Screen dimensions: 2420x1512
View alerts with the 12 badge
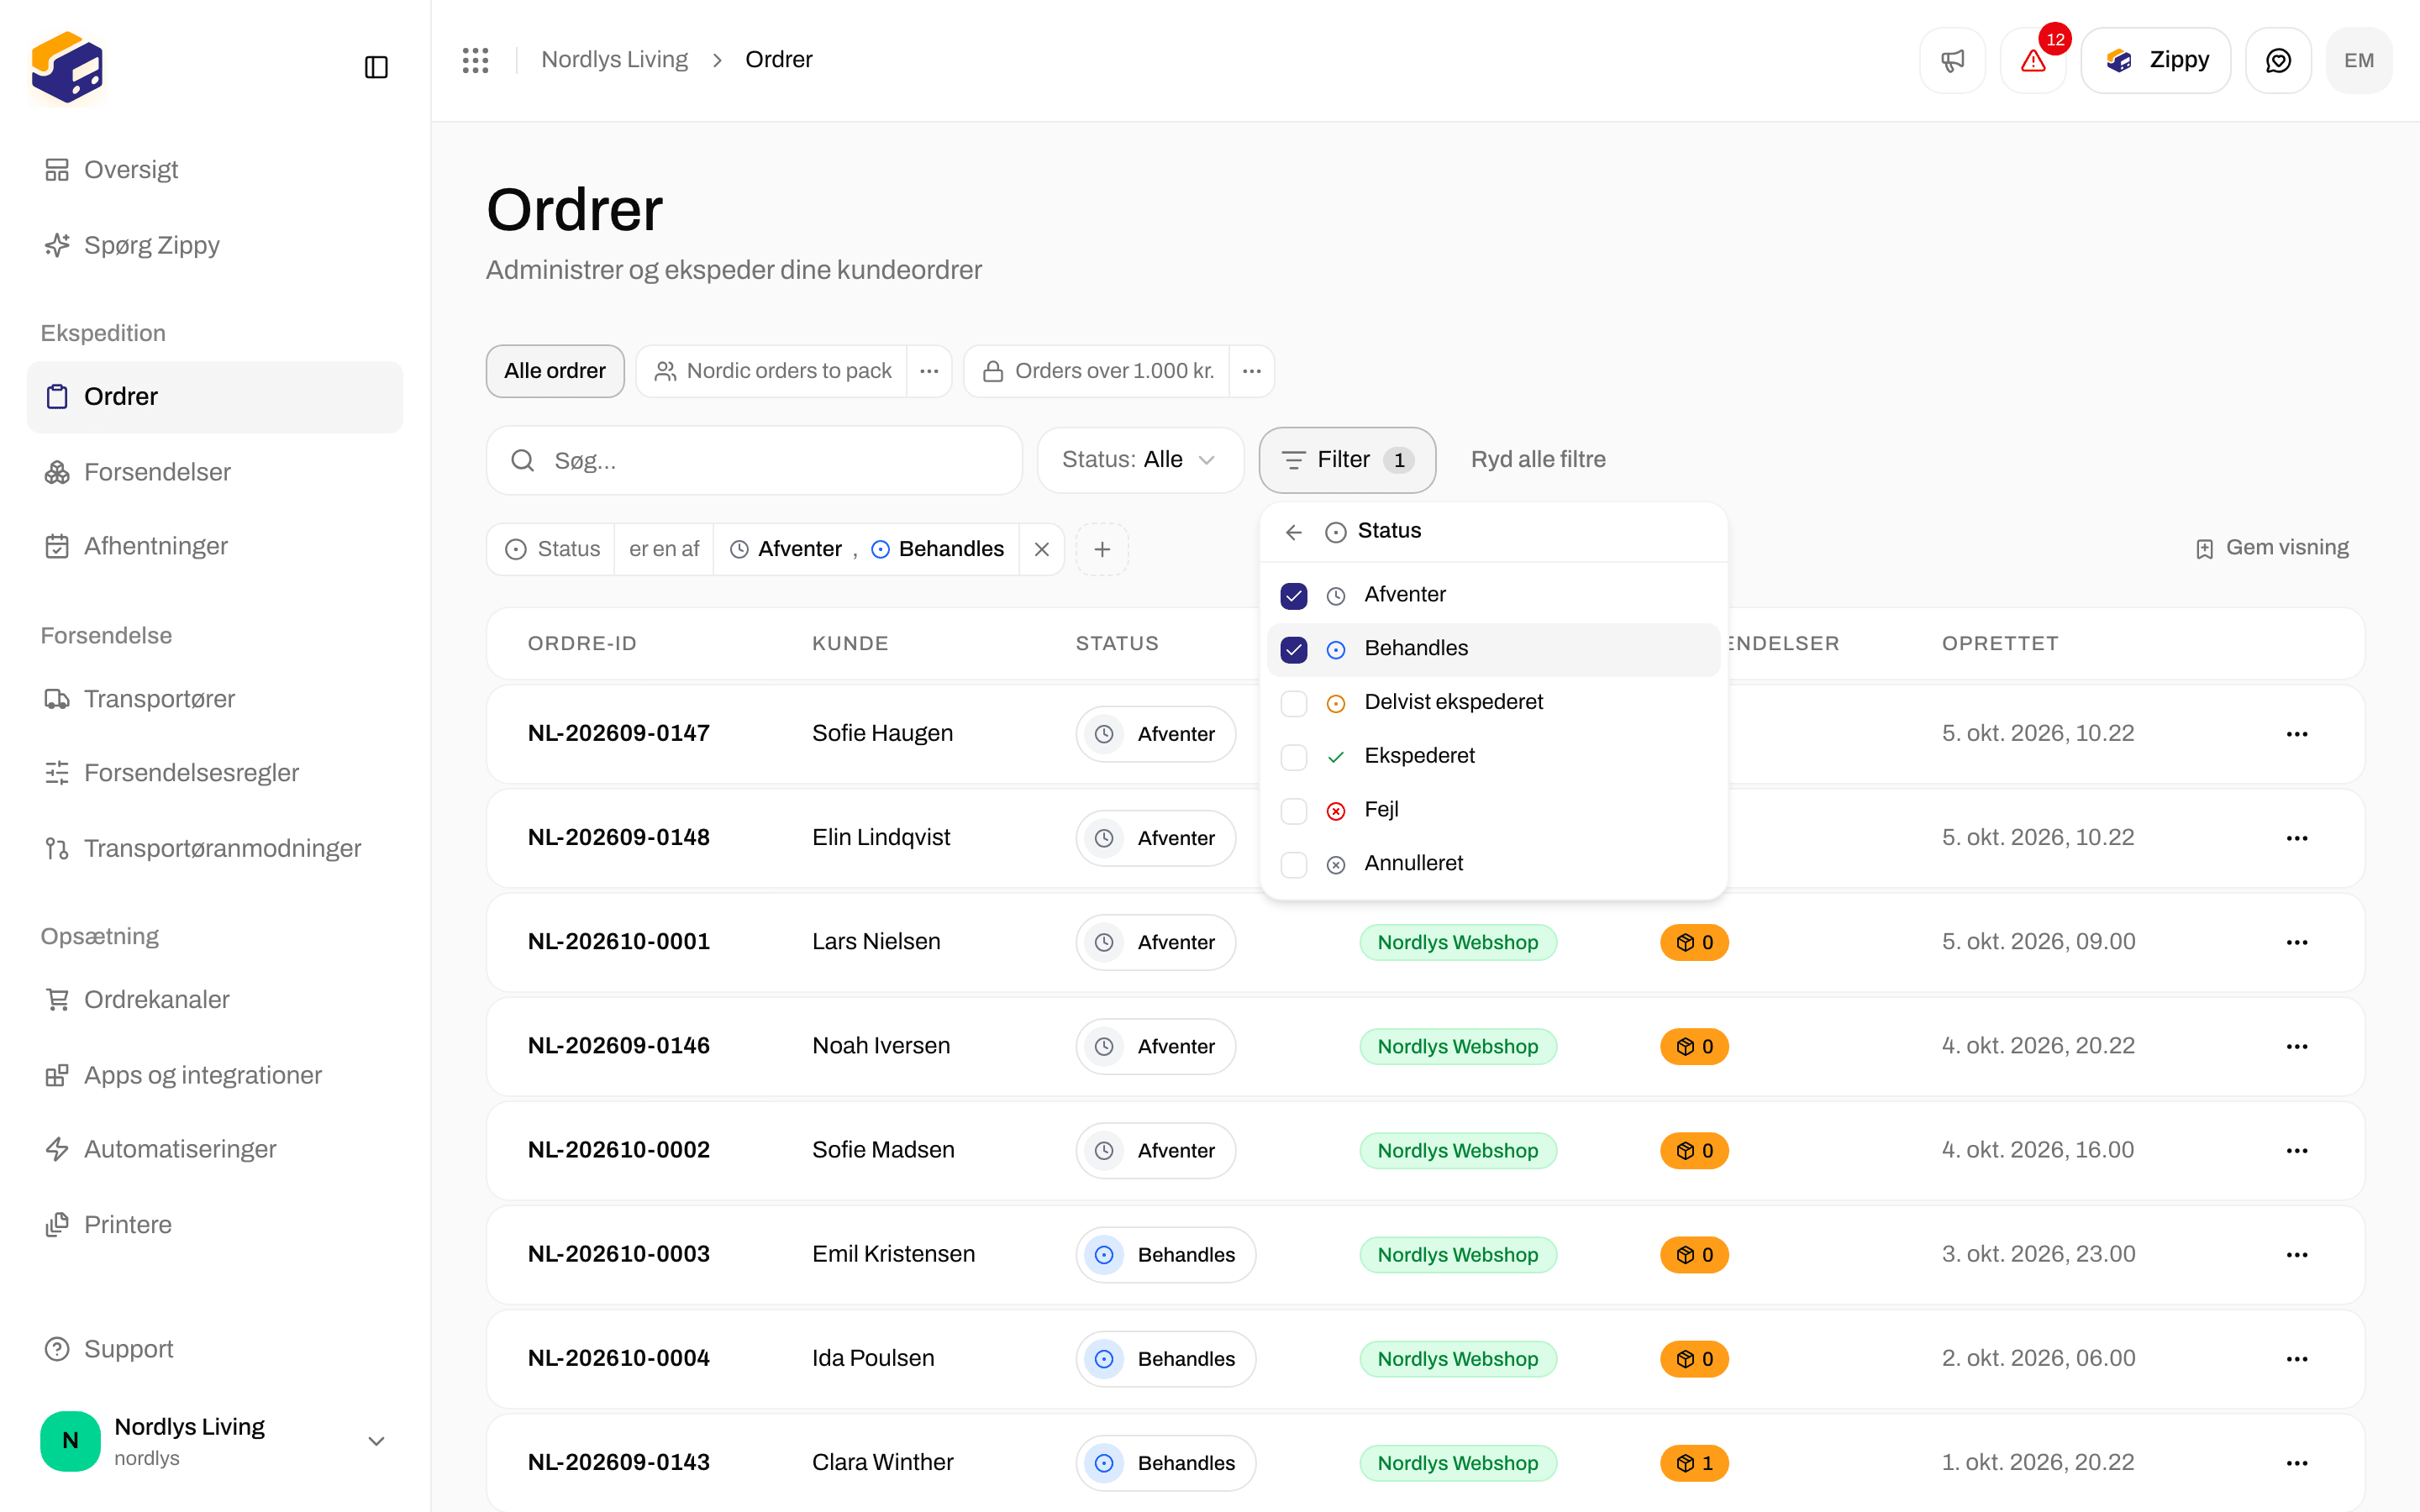[2033, 60]
